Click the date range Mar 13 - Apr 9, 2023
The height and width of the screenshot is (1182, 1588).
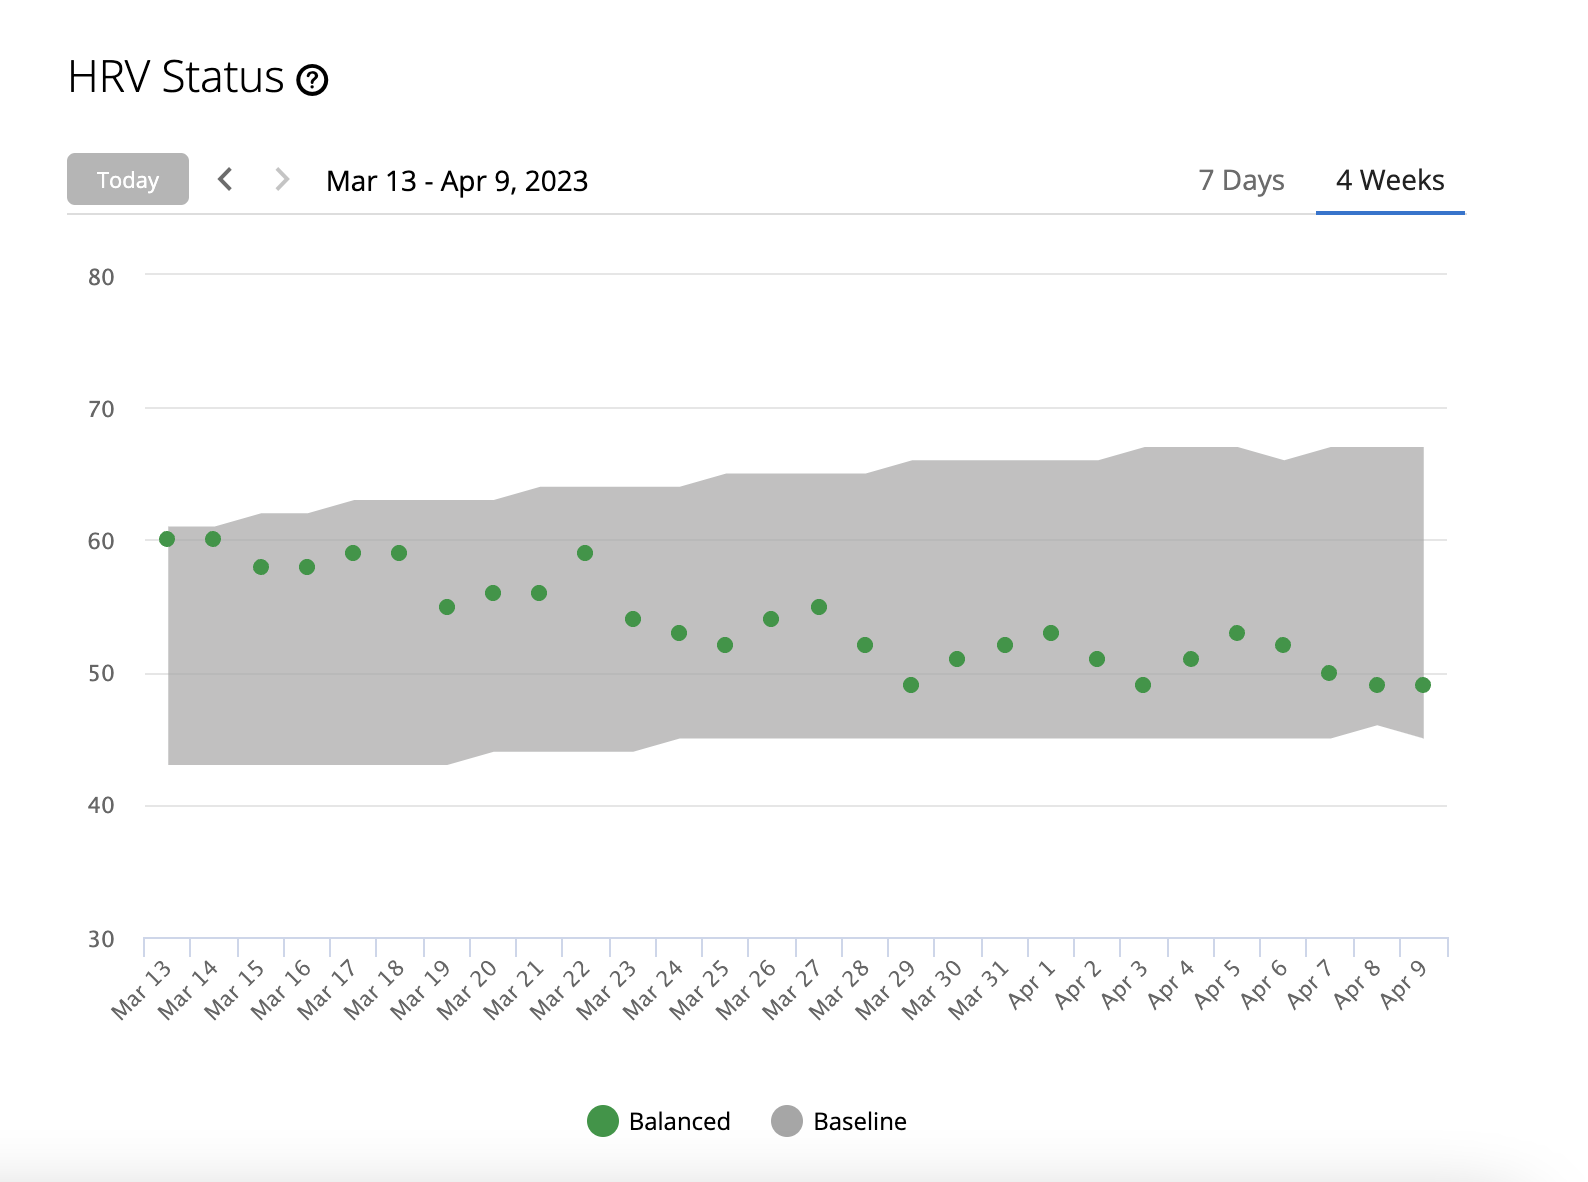click(457, 181)
